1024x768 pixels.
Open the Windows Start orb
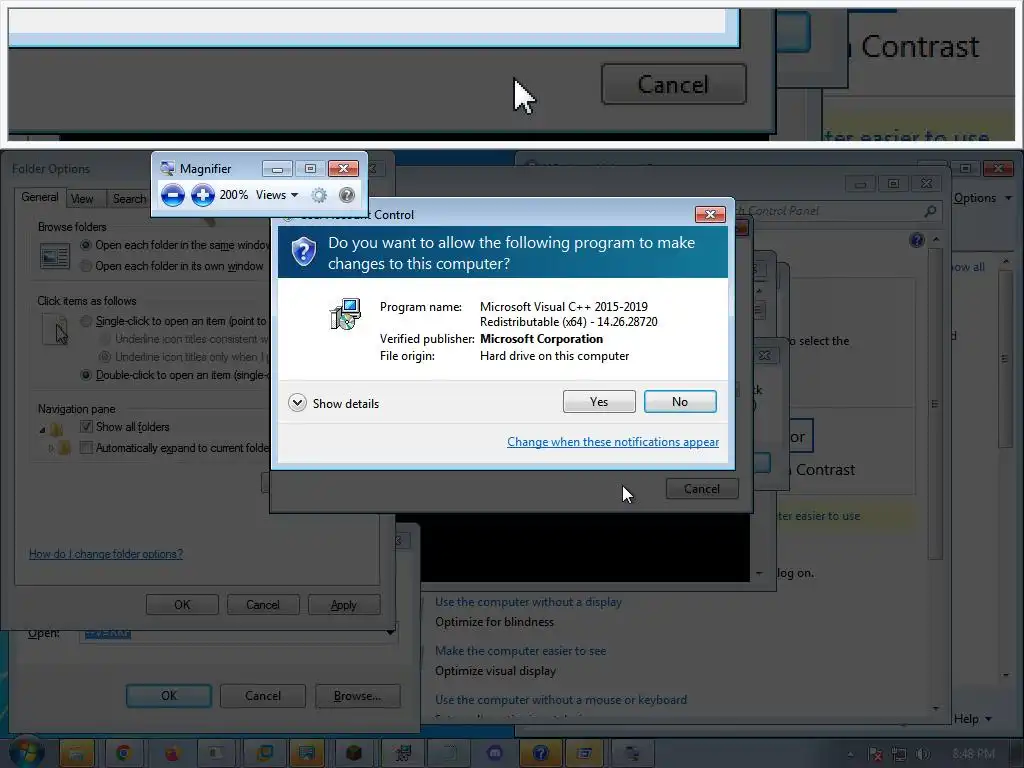[x=26, y=752]
